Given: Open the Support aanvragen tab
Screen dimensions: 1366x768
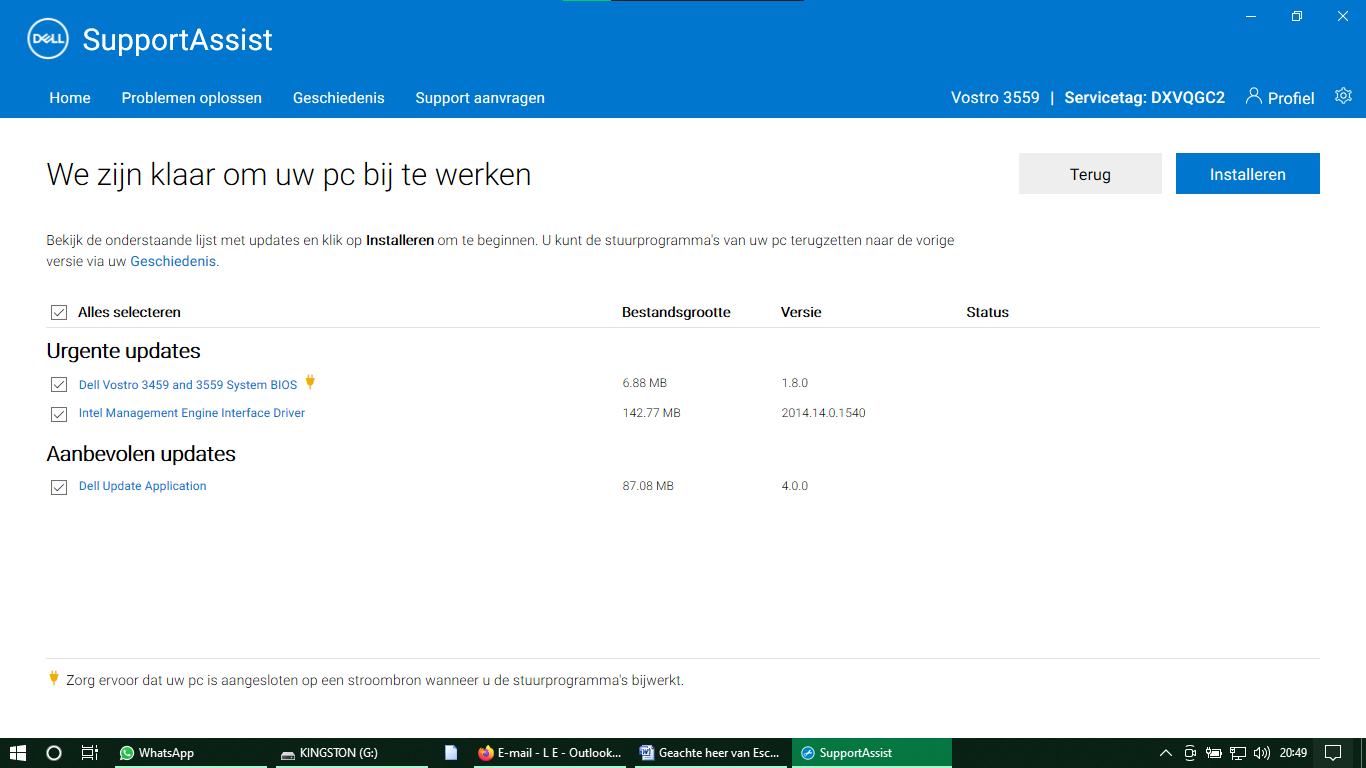Looking at the screenshot, I should (x=480, y=98).
